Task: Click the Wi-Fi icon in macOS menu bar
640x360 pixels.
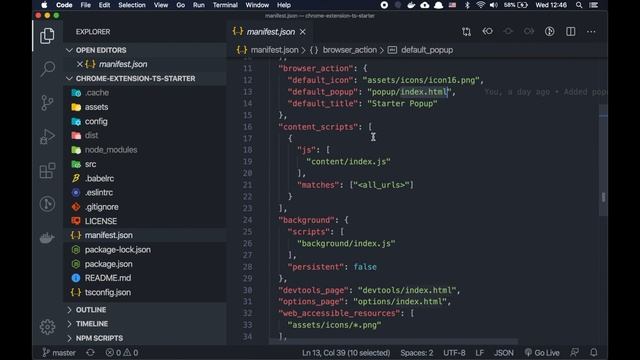Action: point(480,5)
